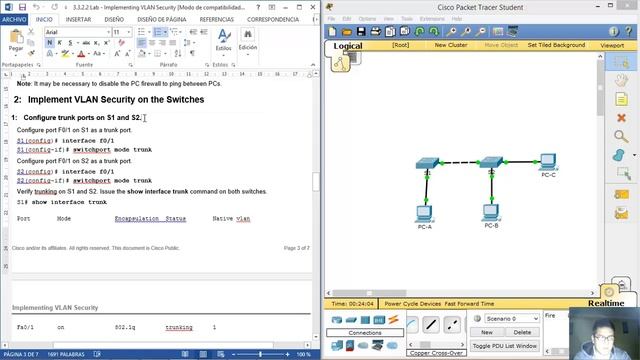Click the Pegar paste icon in Word

click(16, 37)
